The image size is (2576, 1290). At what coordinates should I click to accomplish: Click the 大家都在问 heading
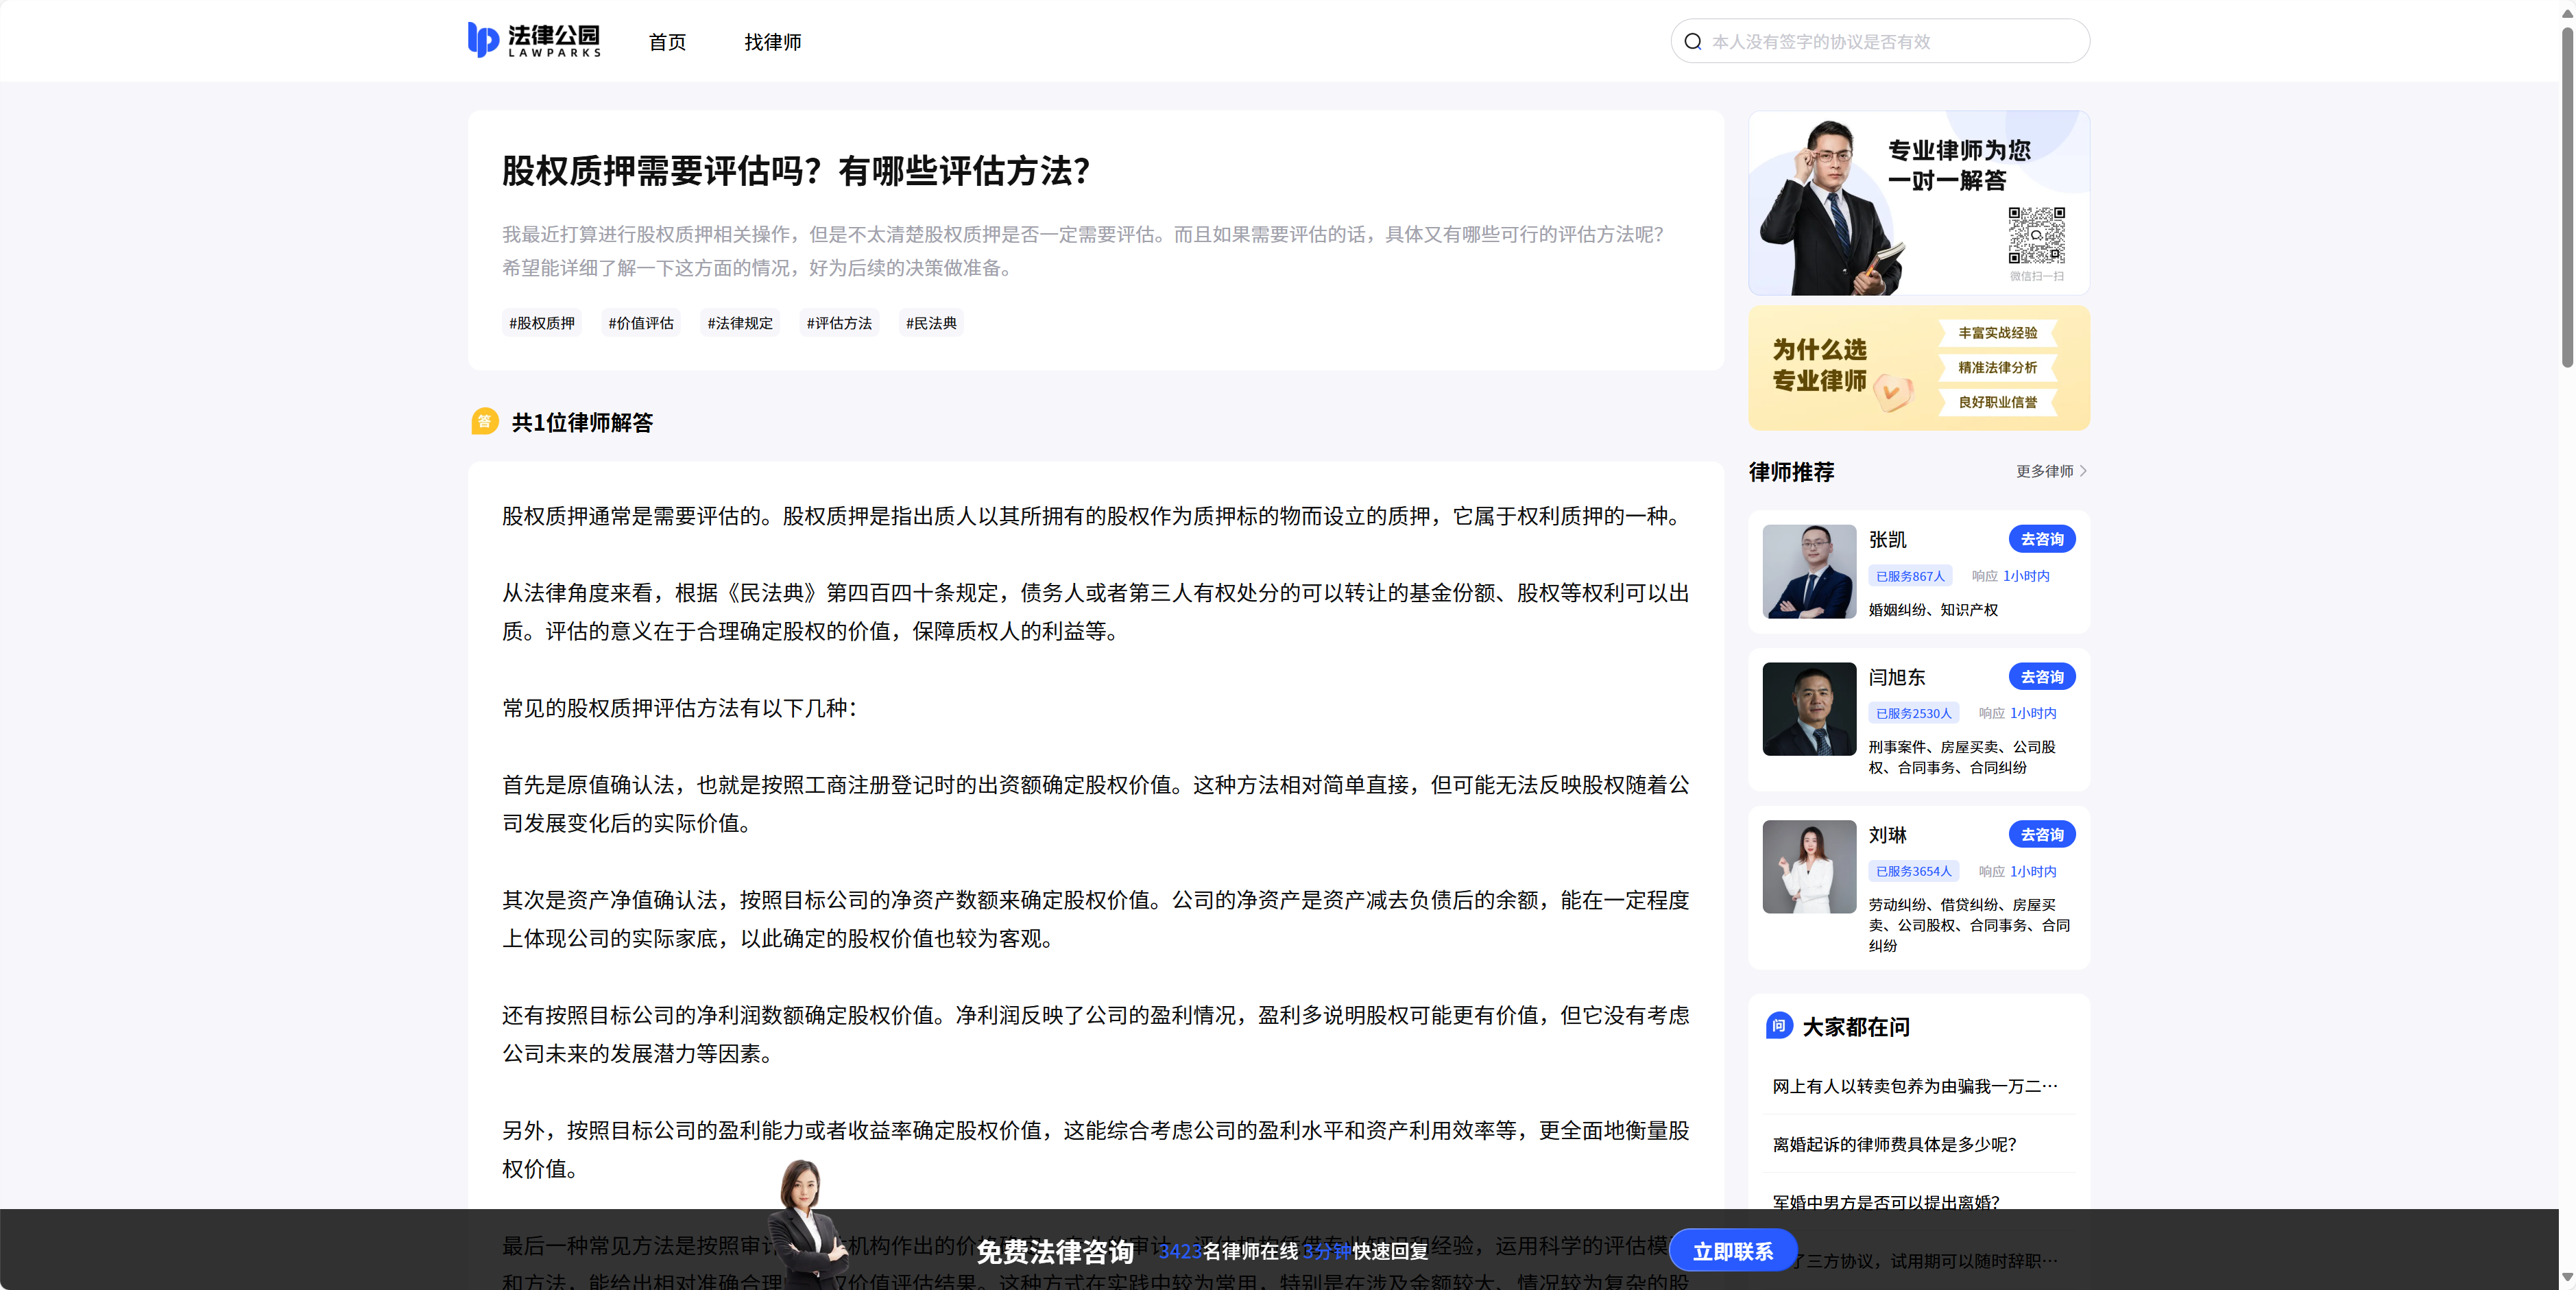[x=1855, y=1027]
